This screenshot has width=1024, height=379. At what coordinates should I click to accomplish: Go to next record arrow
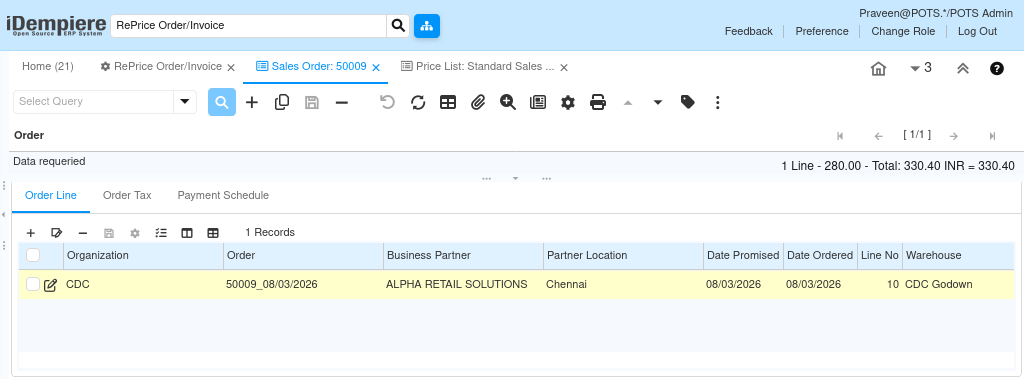click(x=954, y=136)
